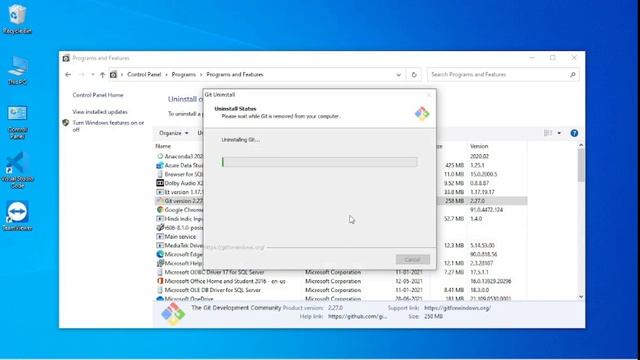Click the Azure Data Studio program icon

(x=160, y=165)
